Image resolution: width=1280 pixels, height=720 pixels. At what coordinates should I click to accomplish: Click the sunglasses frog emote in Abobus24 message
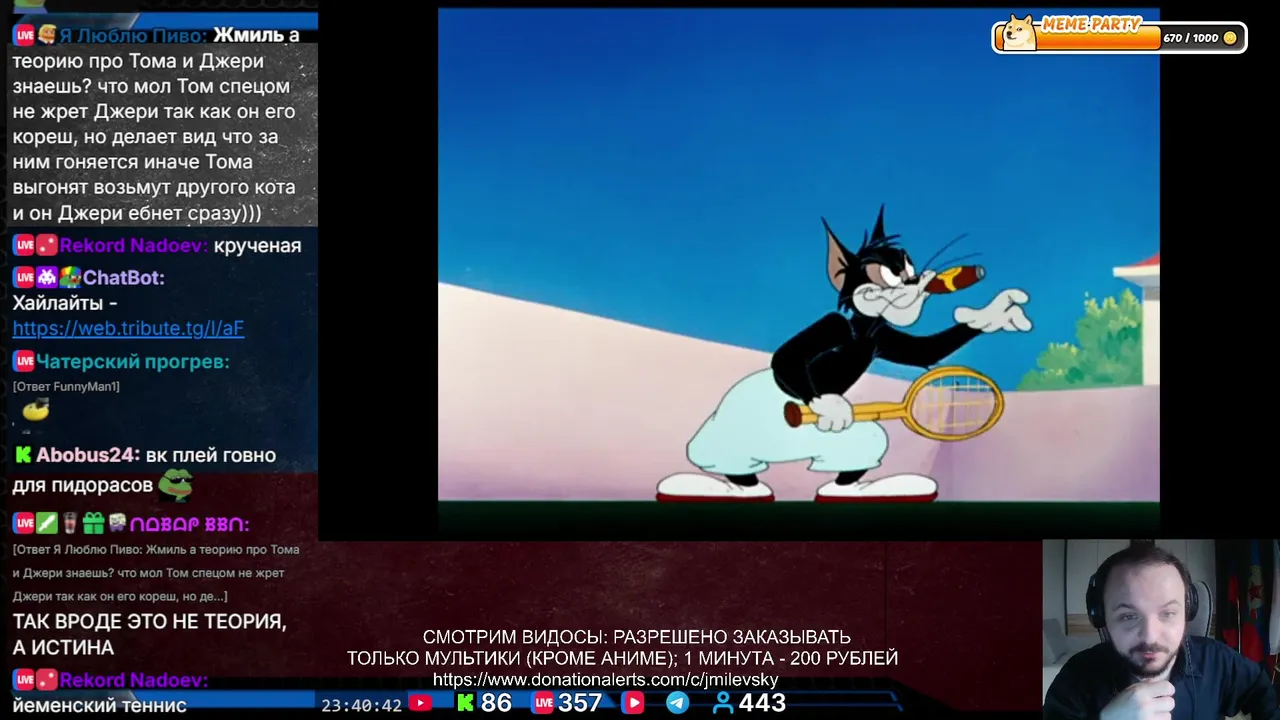click(175, 484)
